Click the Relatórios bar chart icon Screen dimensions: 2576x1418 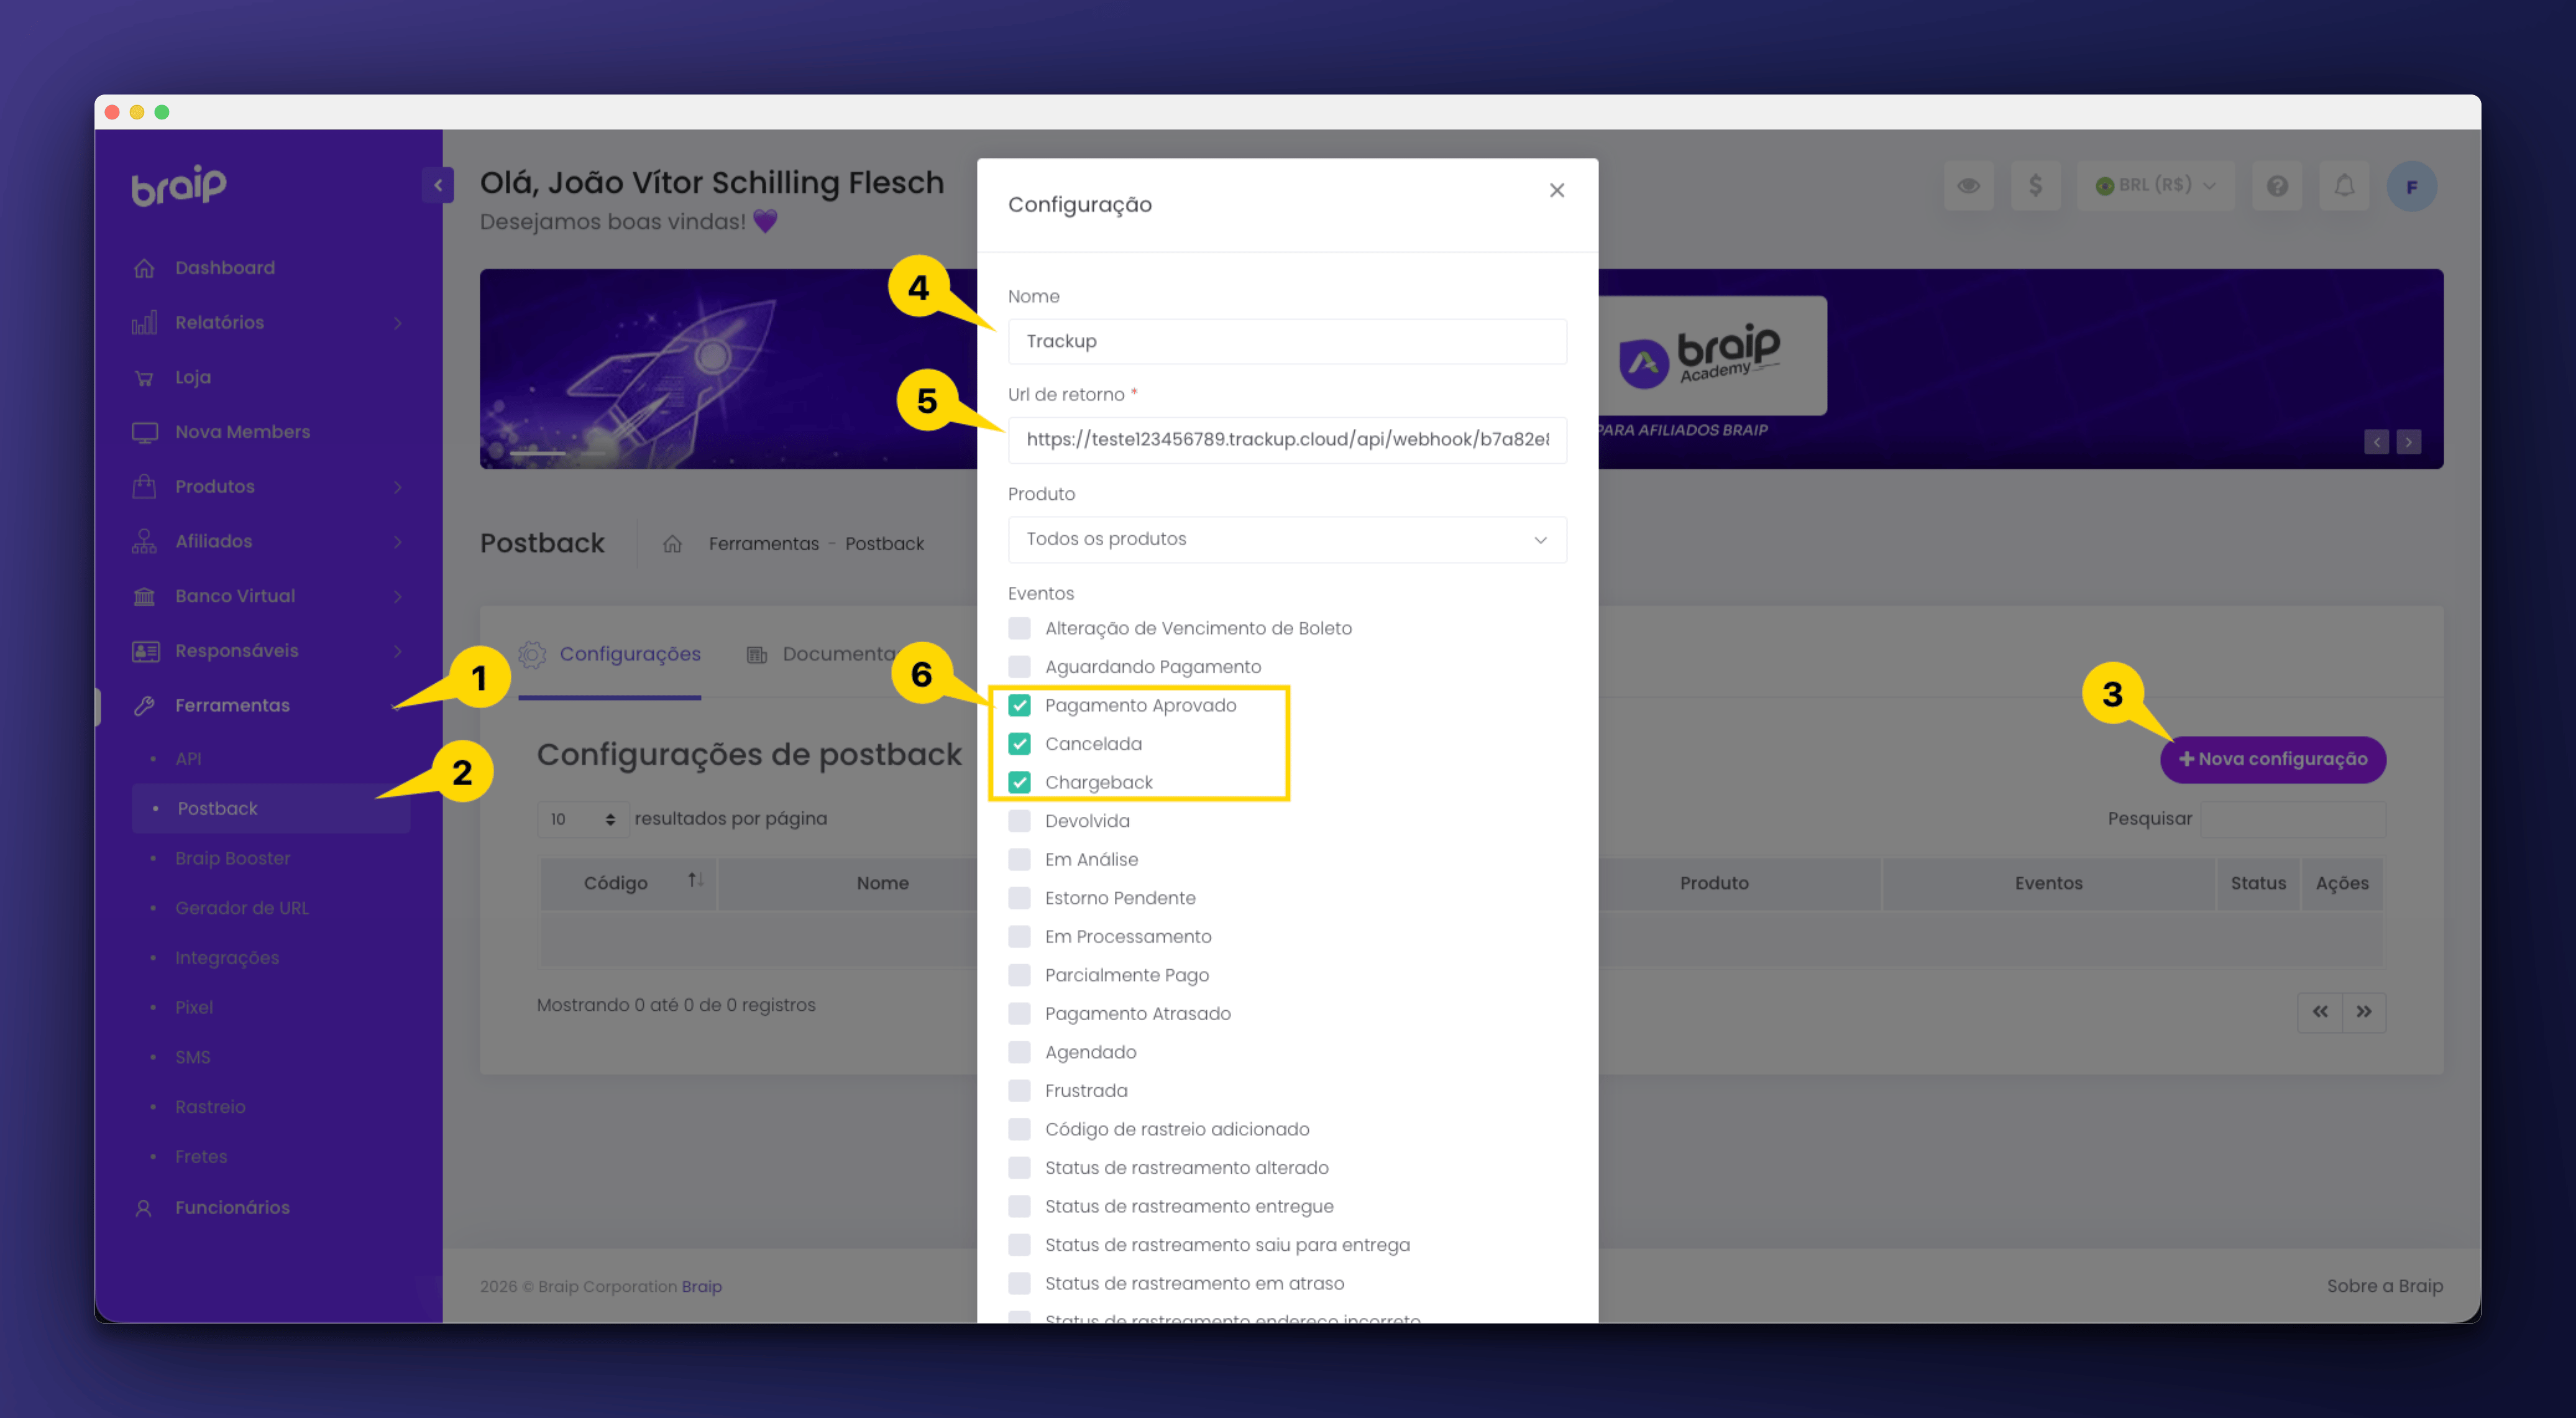(144, 323)
